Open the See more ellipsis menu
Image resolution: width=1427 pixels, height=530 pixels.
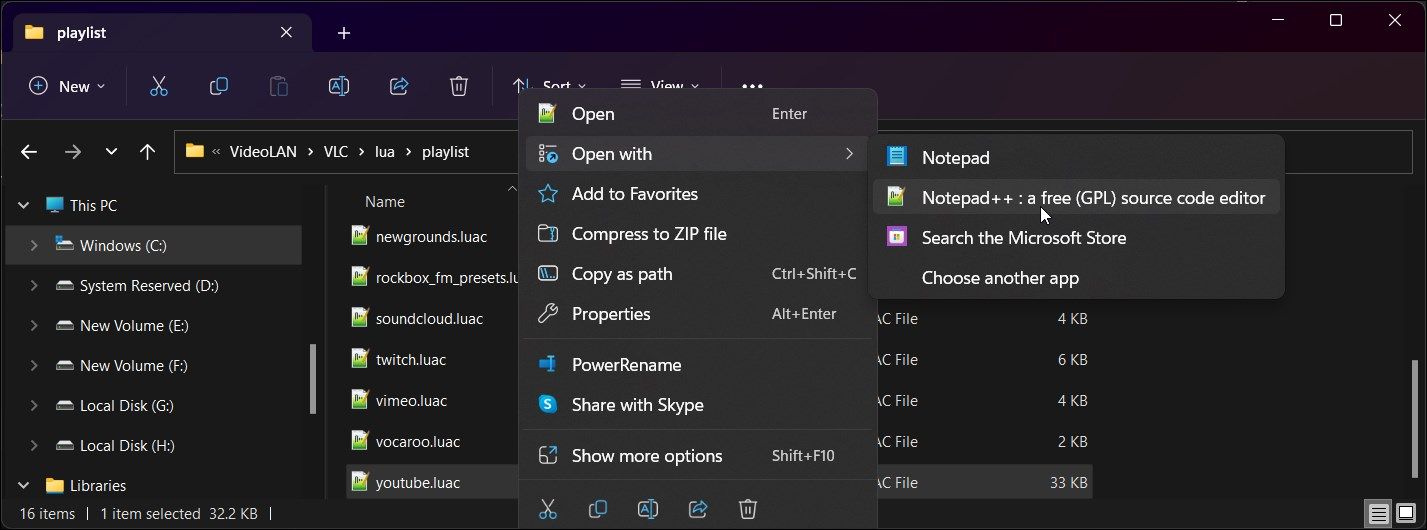[x=752, y=86]
